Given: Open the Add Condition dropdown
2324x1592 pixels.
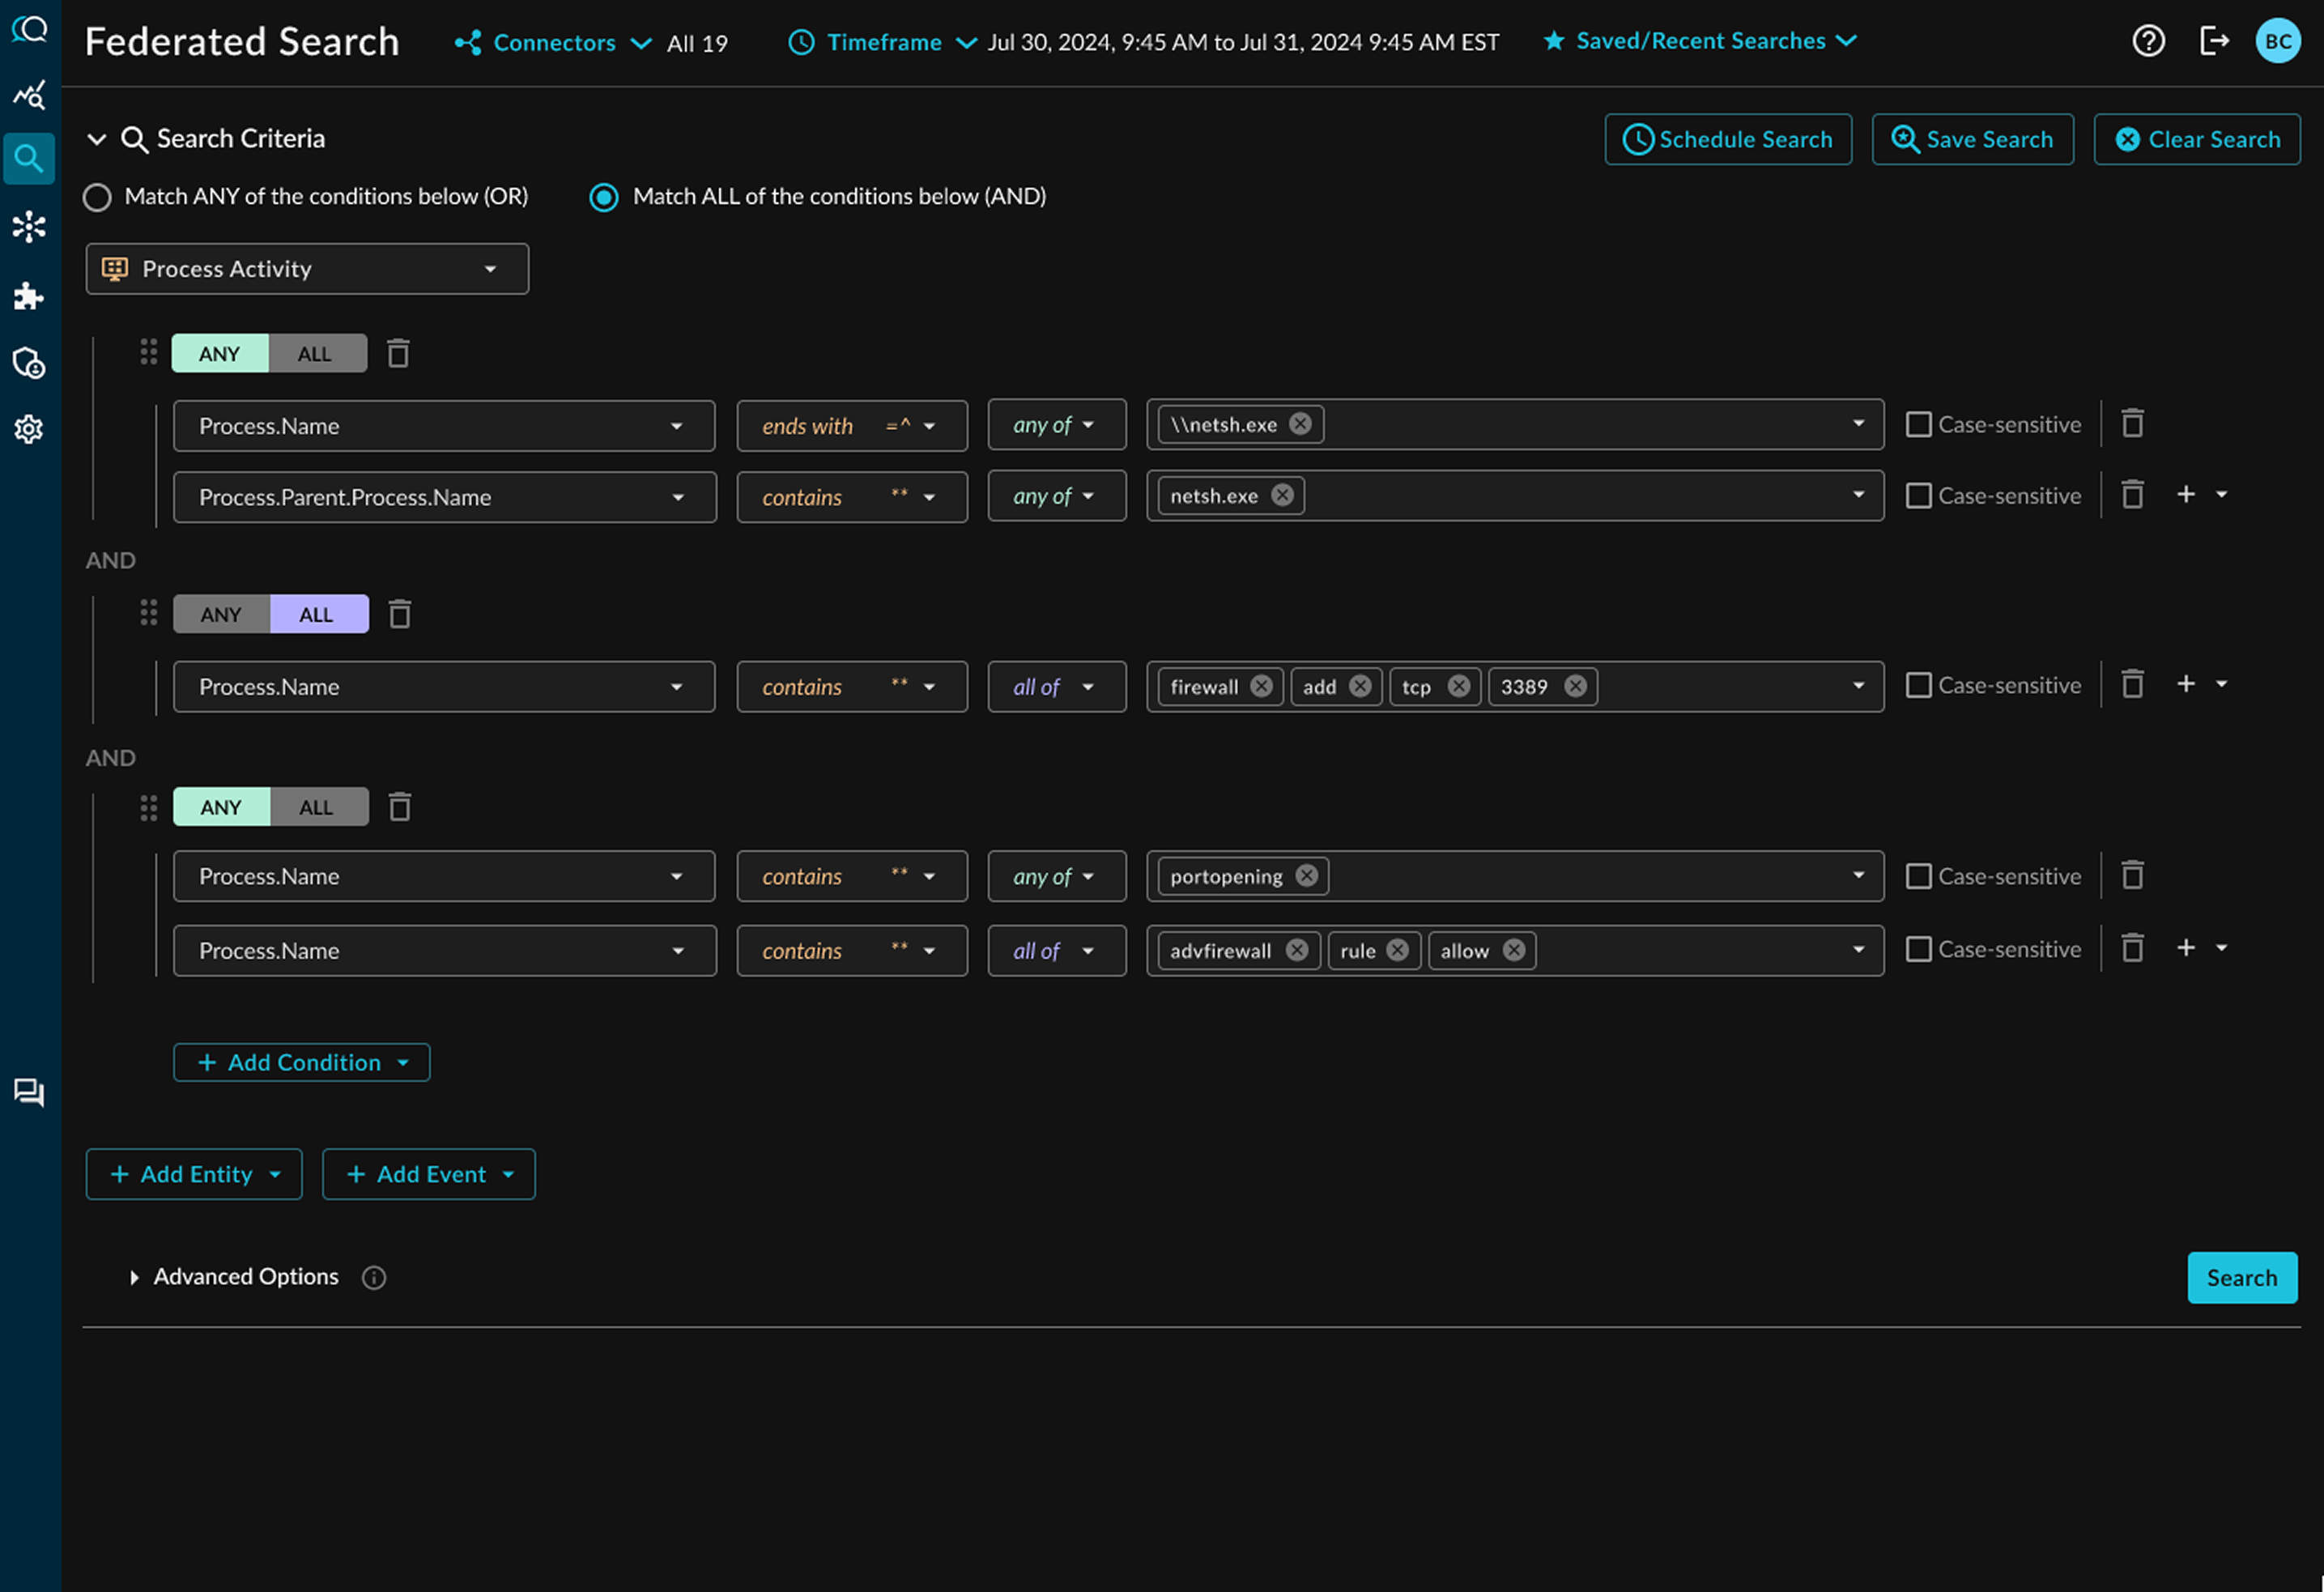Looking at the screenshot, I should pyautogui.click(x=302, y=1062).
